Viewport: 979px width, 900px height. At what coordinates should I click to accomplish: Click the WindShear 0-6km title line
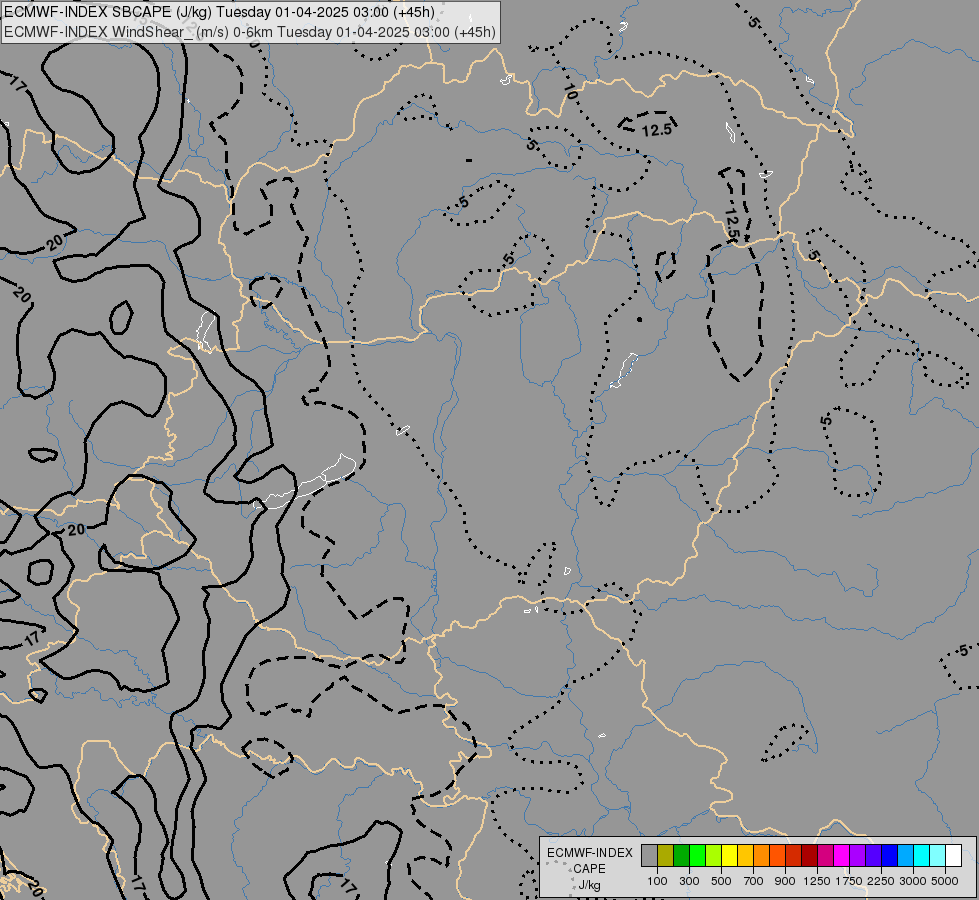coord(249,32)
